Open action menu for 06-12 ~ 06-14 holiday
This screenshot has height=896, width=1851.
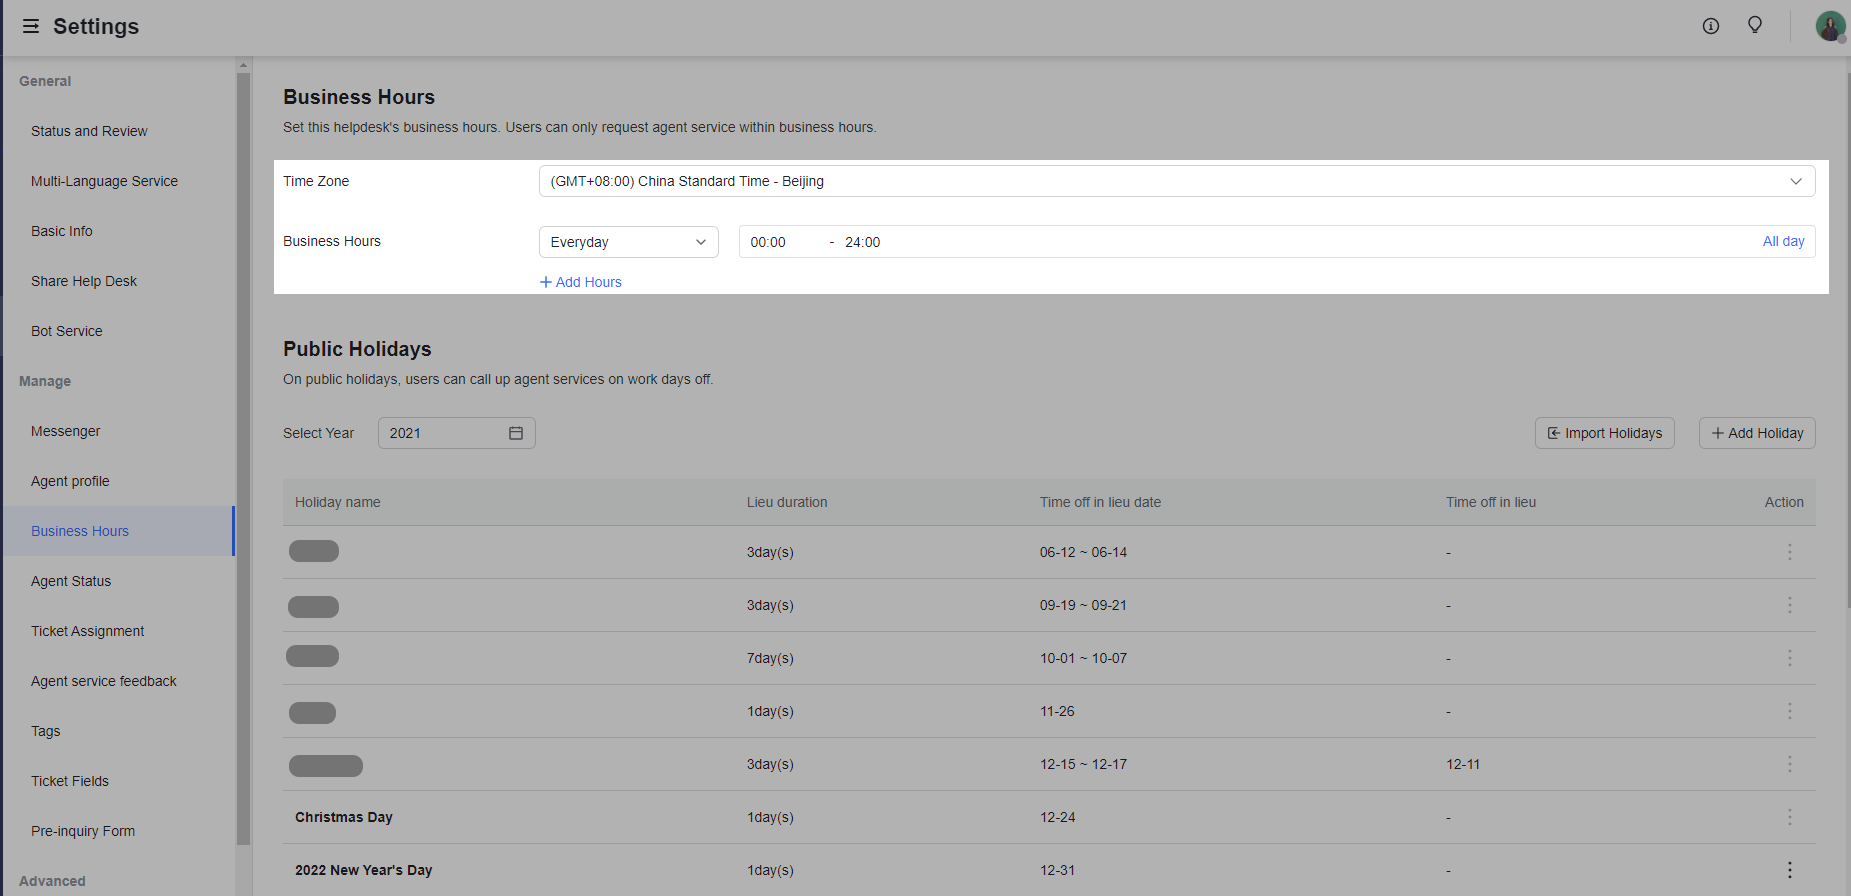(x=1789, y=552)
